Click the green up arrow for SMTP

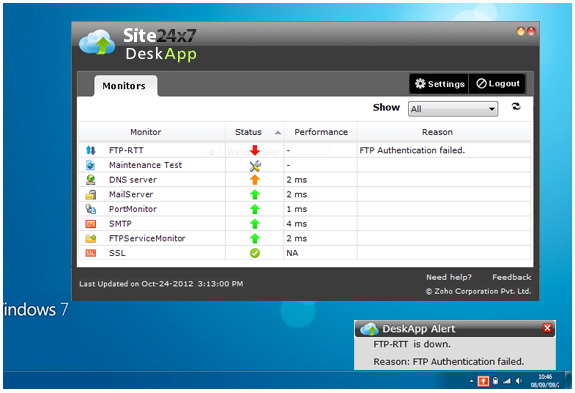255,224
